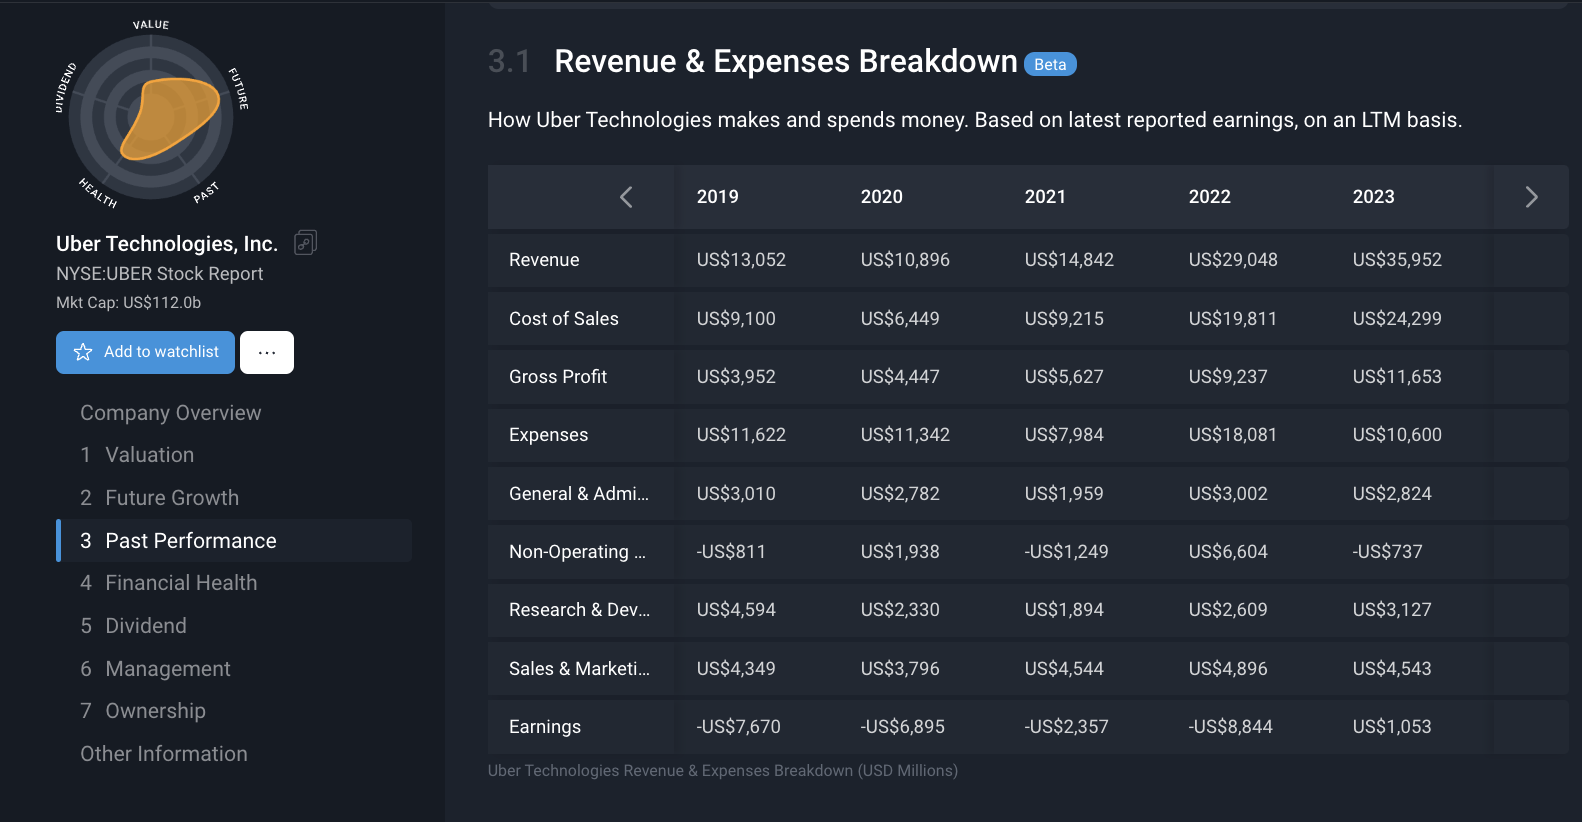Click 2023 revenue value US$35,952
The image size is (1582, 822).
[1398, 260]
